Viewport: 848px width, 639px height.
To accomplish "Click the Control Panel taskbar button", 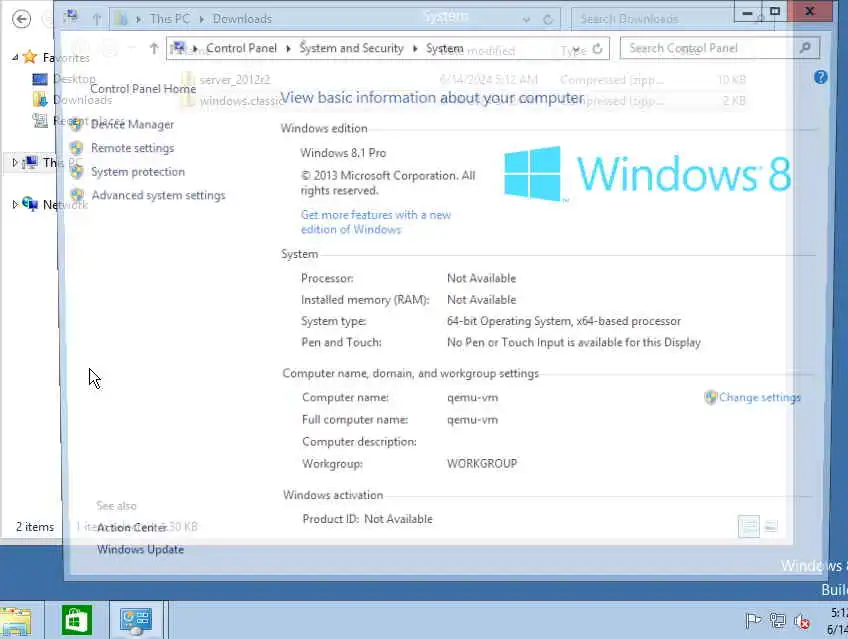I will (136, 621).
